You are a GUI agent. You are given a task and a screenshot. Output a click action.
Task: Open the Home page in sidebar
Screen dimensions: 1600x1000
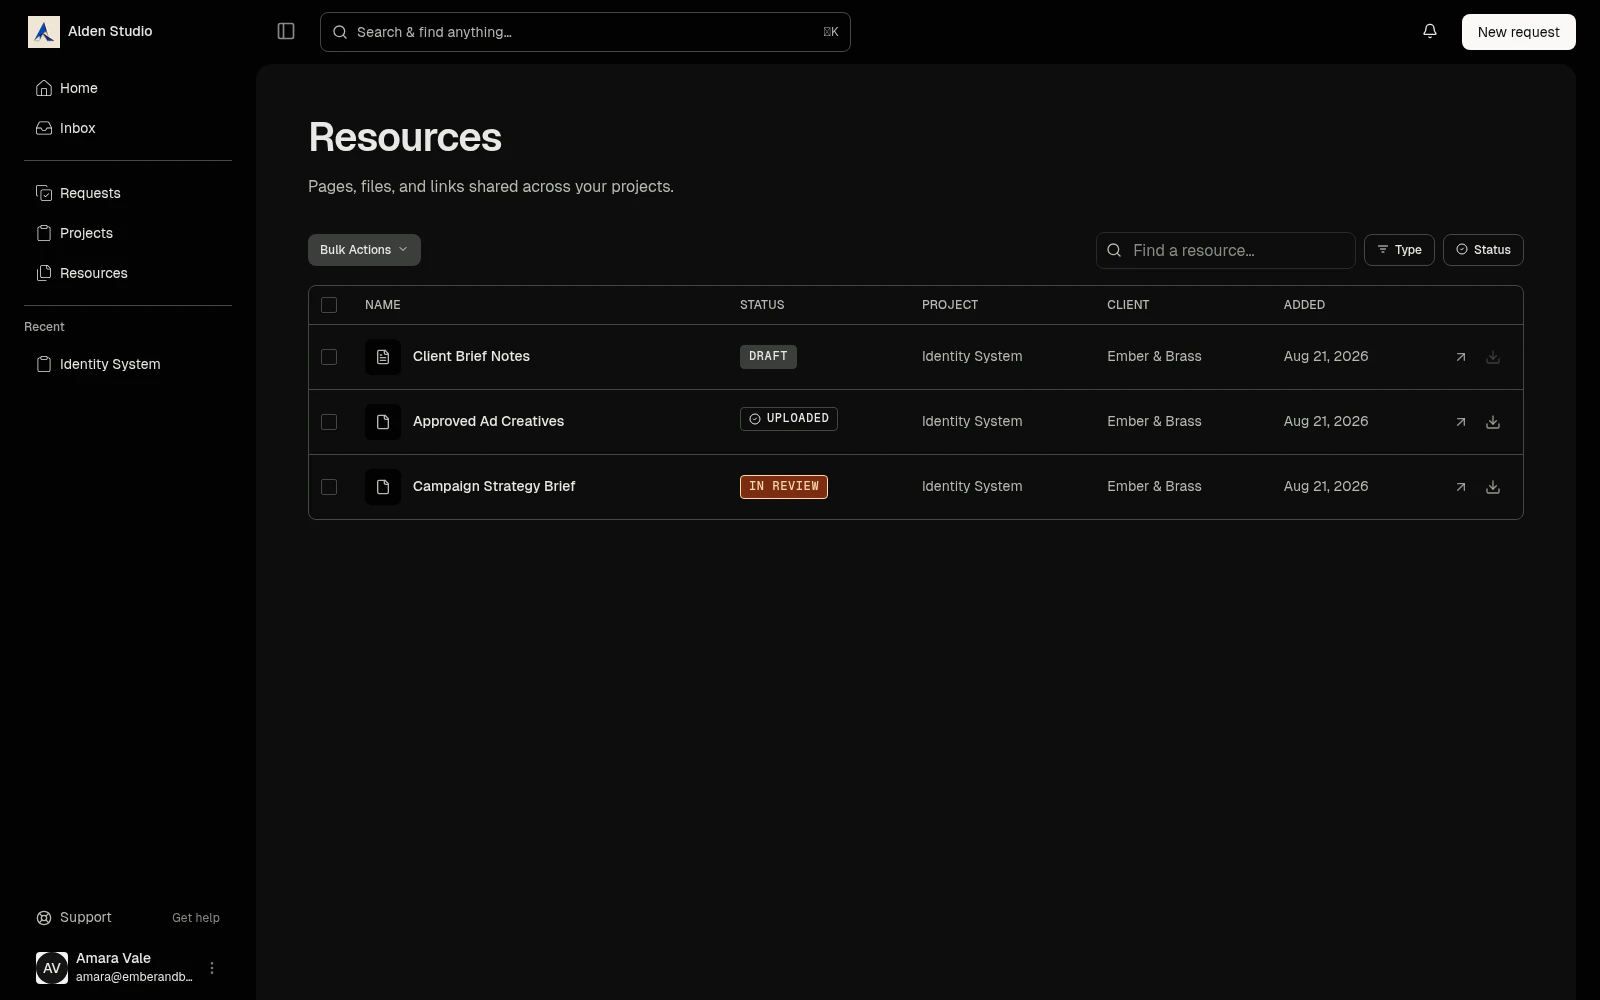128,88
